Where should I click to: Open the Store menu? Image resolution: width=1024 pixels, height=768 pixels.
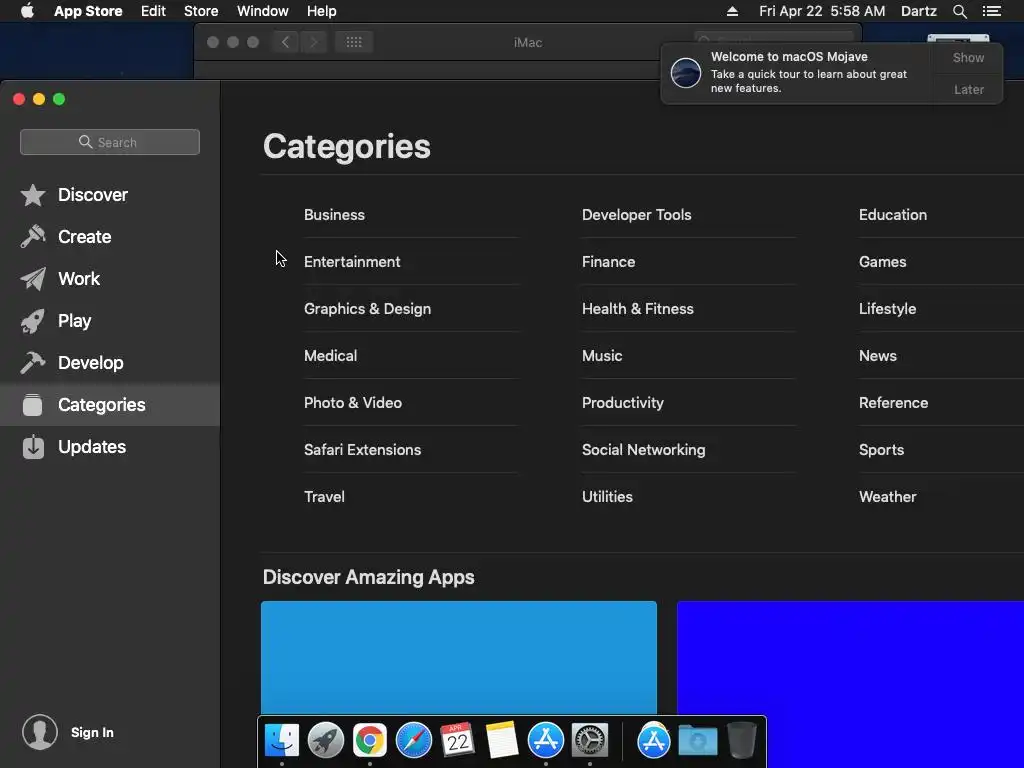(x=201, y=11)
